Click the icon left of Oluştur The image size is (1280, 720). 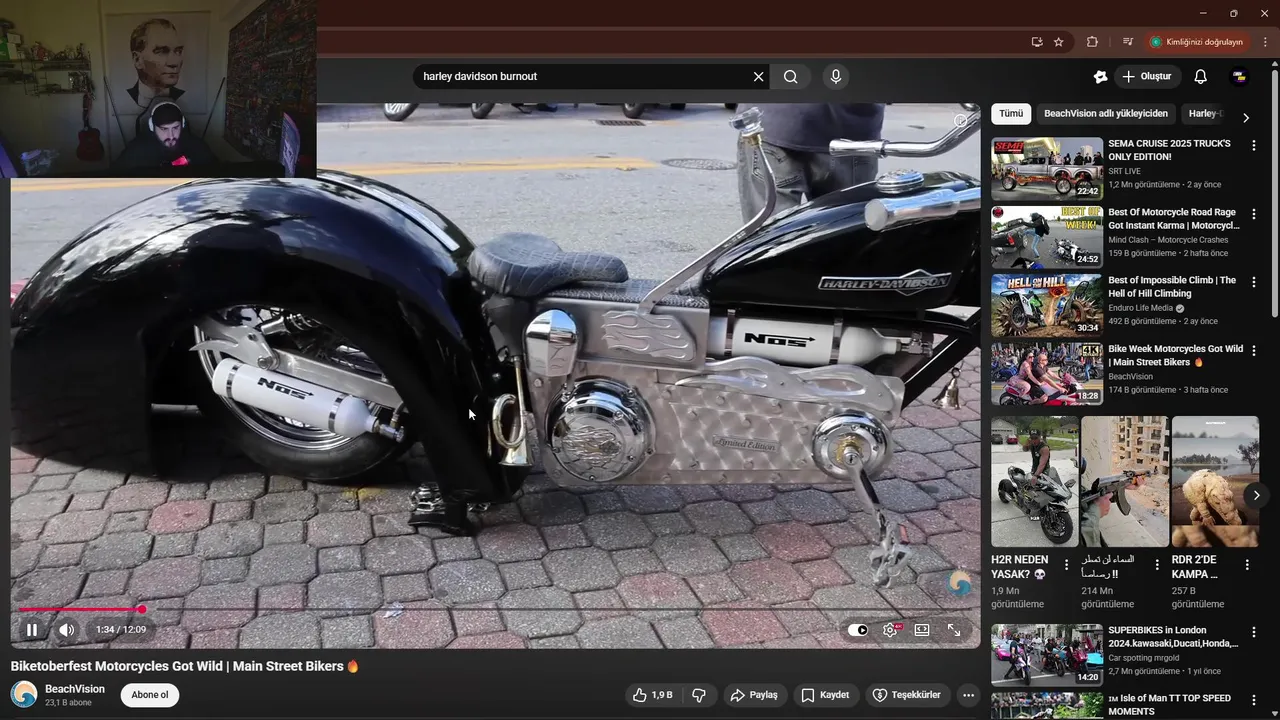(1101, 77)
